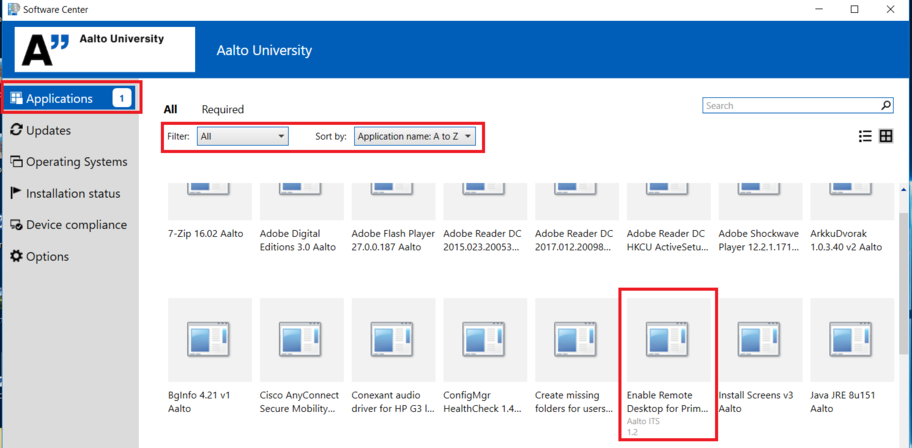Open Cisco AnyConnect Secure Mobility tile
The image size is (912, 448).
301,340
